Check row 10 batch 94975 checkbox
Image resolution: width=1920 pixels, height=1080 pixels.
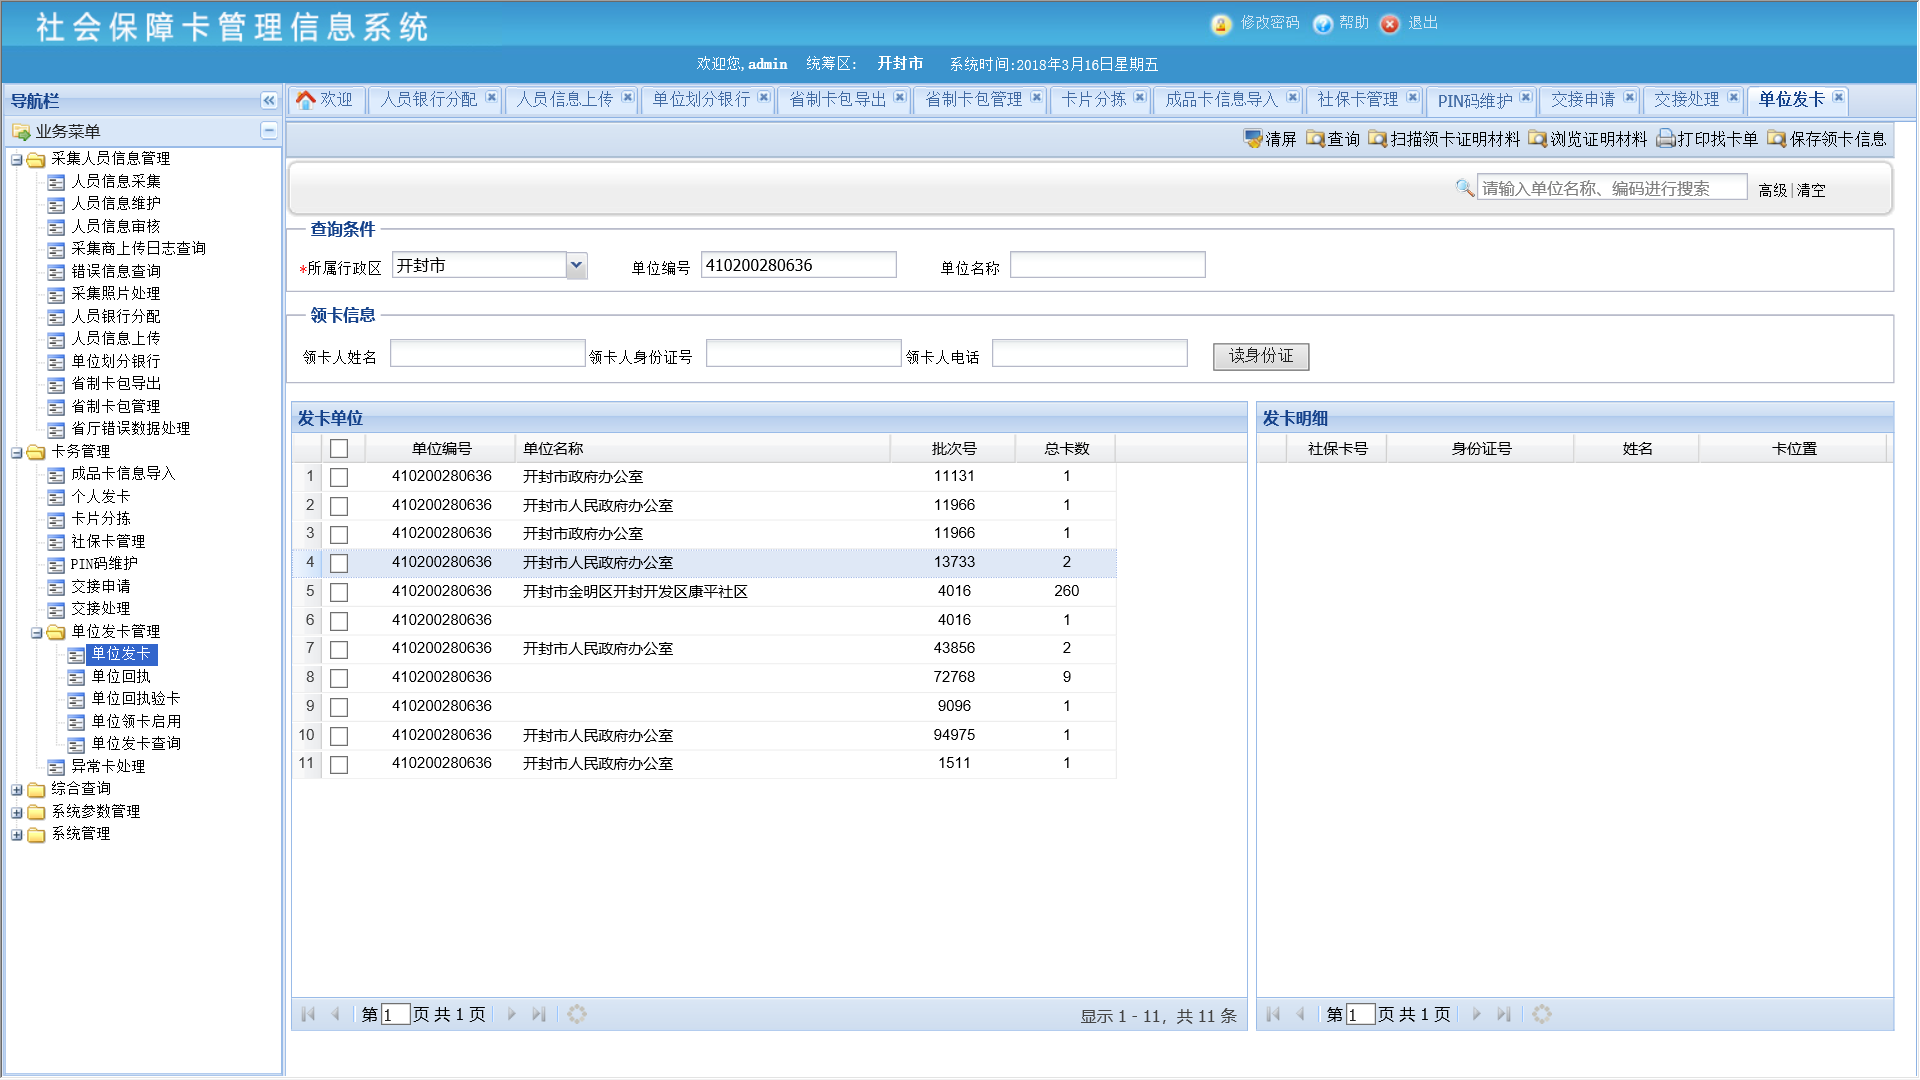[x=339, y=737]
